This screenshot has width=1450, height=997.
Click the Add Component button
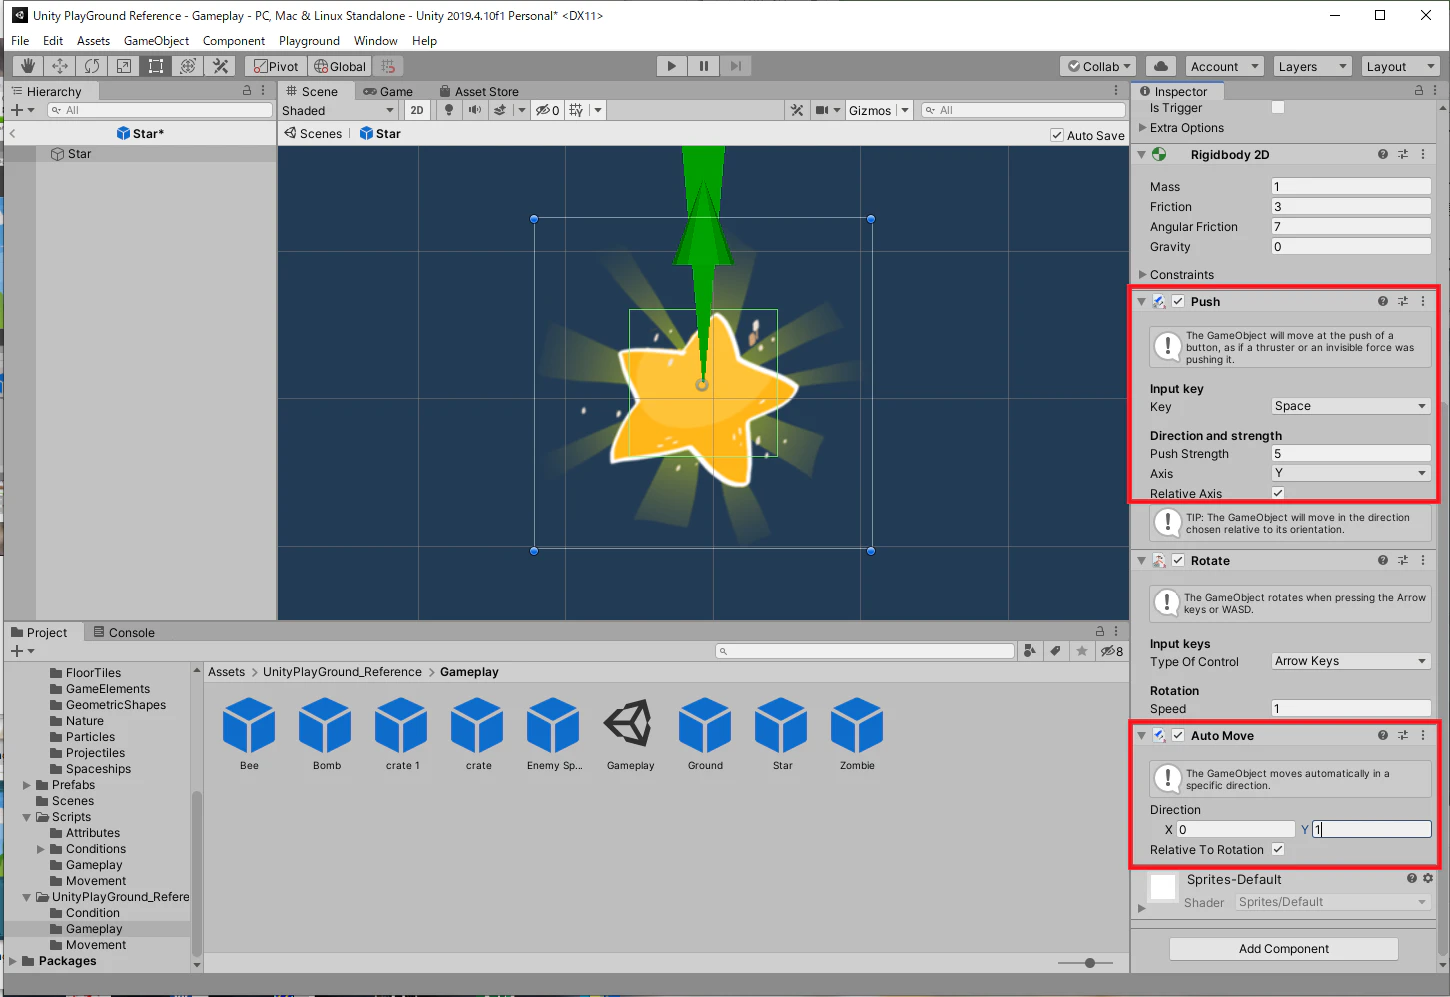click(x=1284, y=948)
